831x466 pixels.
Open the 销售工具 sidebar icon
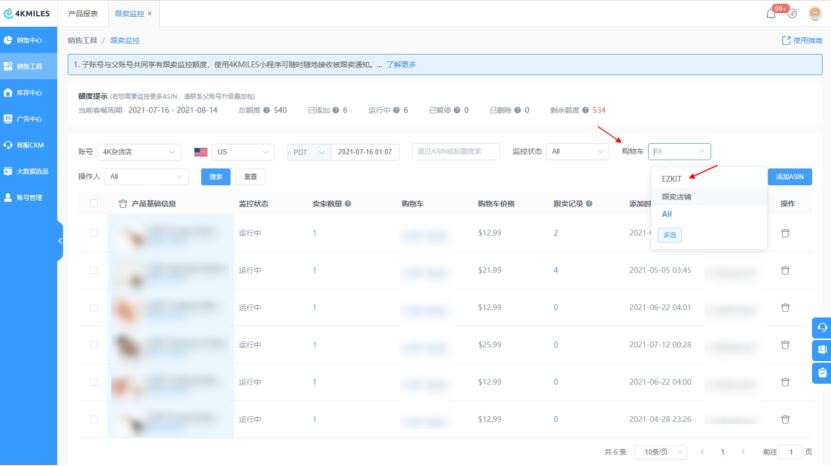point(8,66)
